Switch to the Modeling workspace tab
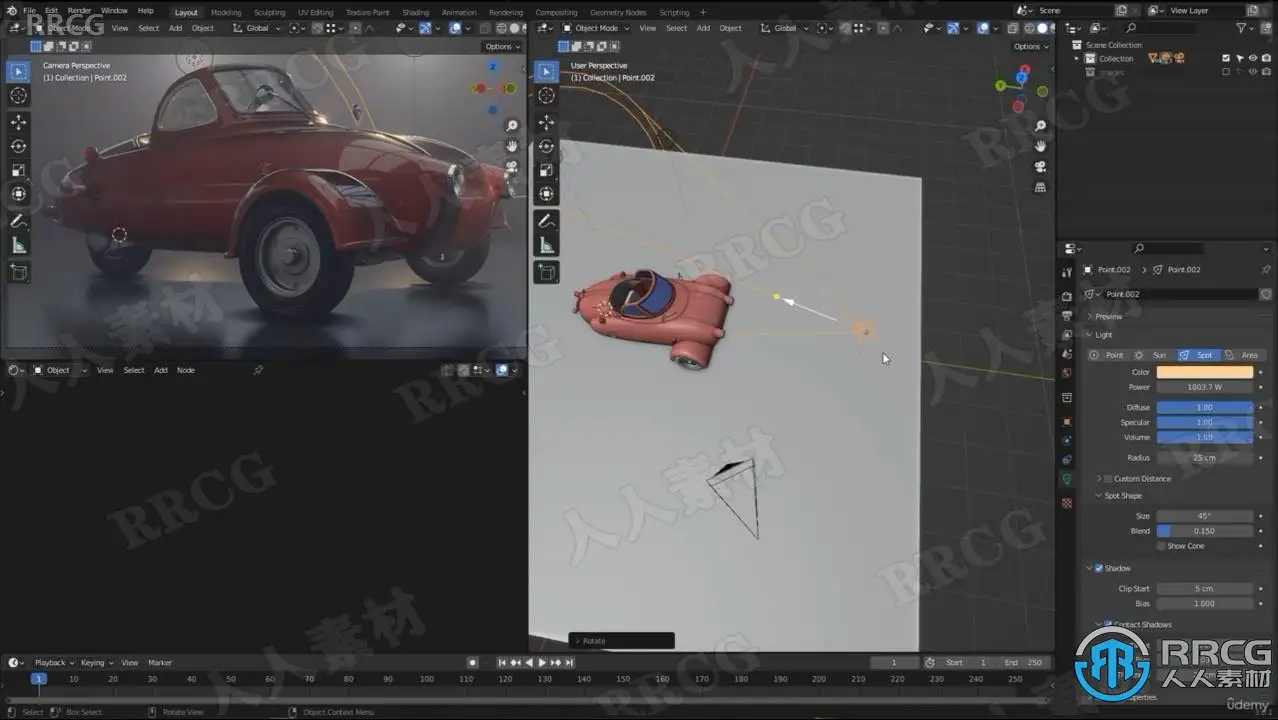 (226, 12)
